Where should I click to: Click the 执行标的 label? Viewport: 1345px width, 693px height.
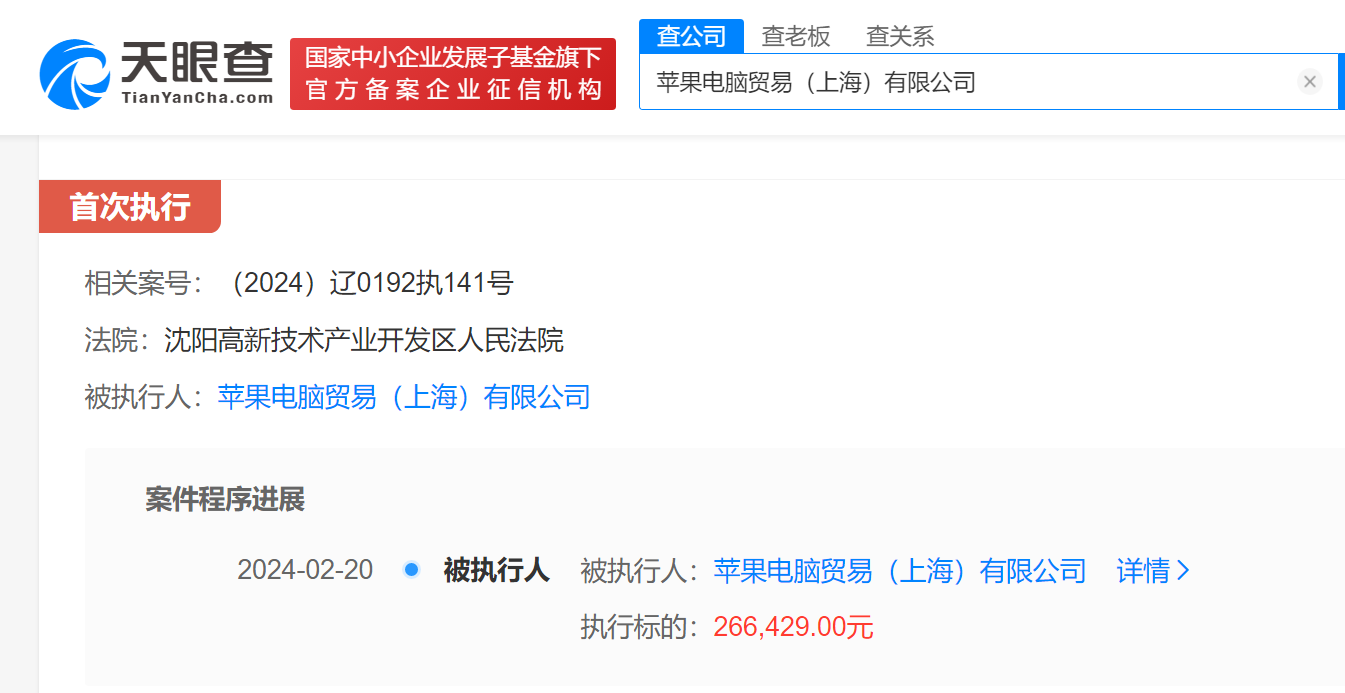coord(640,628)
